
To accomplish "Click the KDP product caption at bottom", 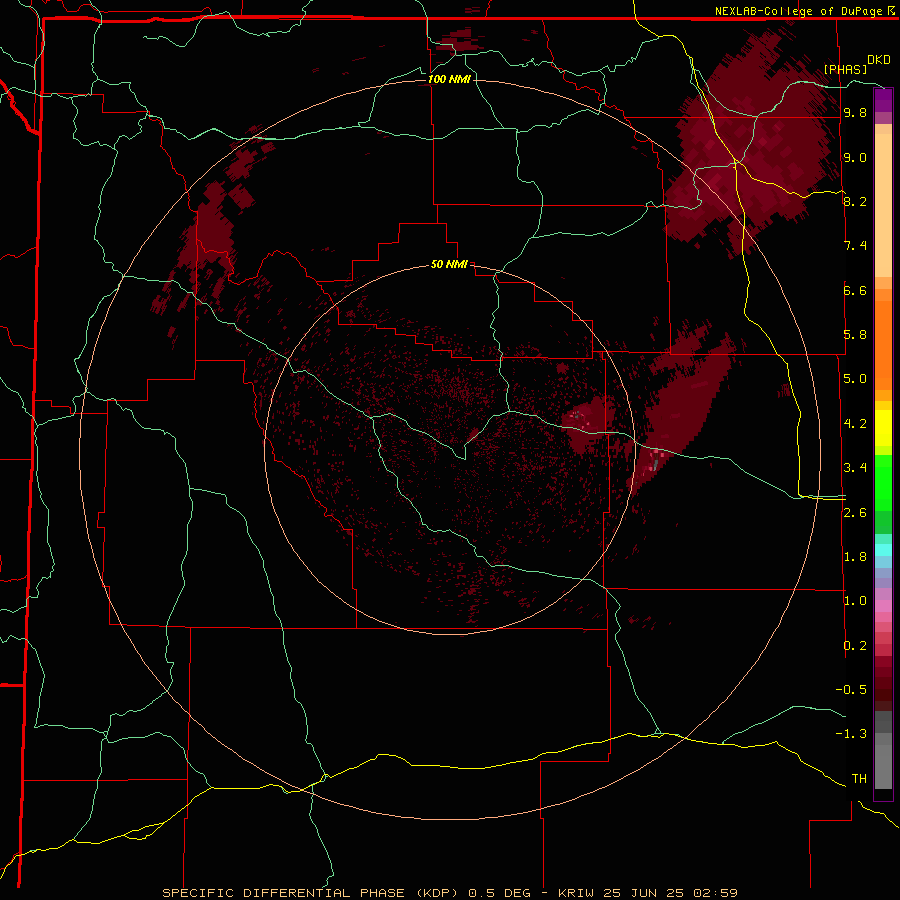I will tap(450, 893).
